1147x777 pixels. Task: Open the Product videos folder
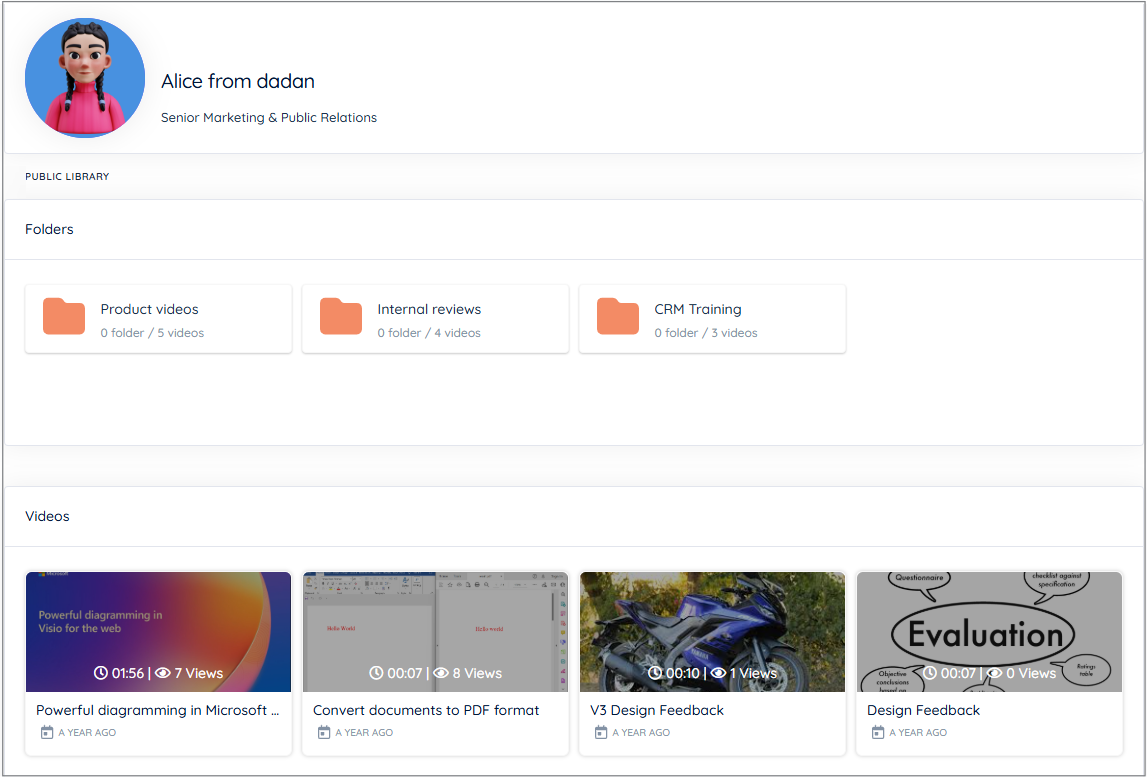pos(150,310)
